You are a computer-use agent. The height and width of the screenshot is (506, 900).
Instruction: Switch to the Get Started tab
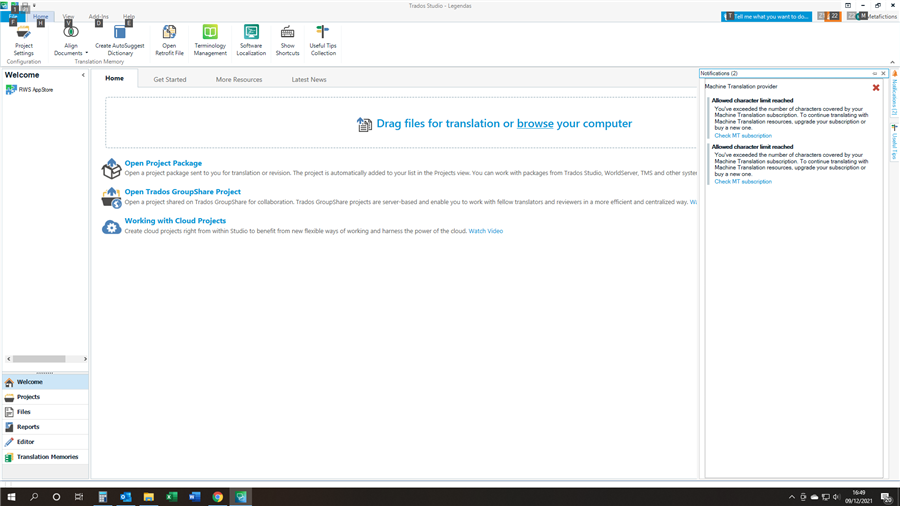170,80
